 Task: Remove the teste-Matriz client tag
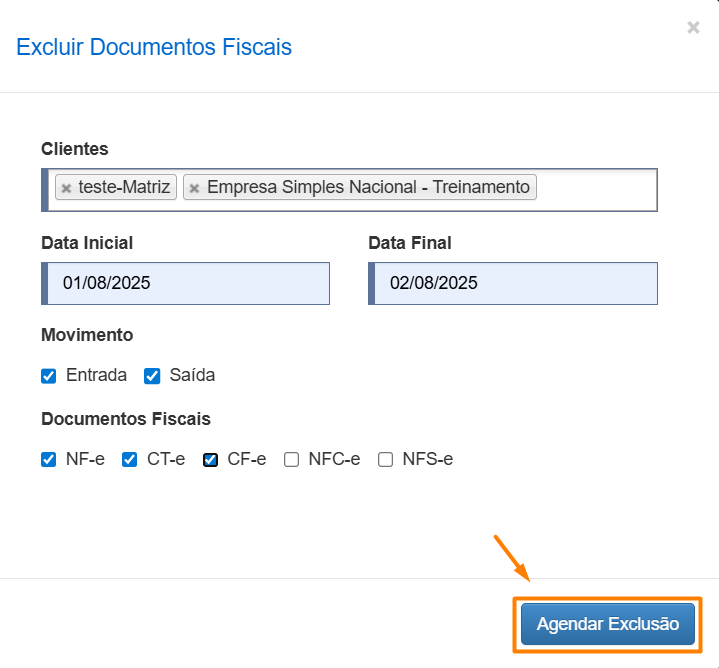[x=66, y=188]
